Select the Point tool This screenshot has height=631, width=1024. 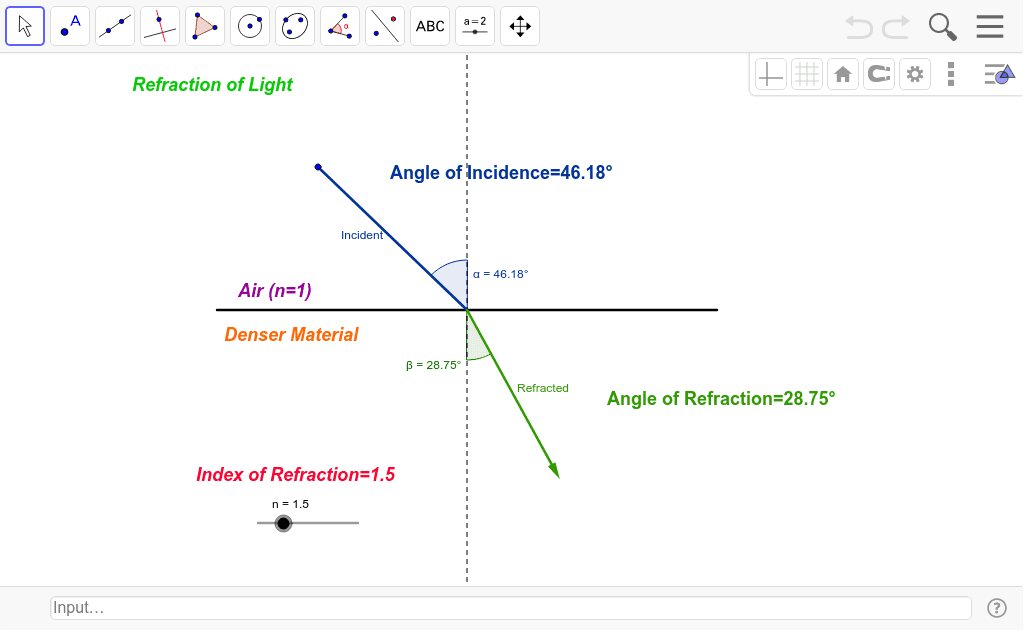tap(70, 26)
